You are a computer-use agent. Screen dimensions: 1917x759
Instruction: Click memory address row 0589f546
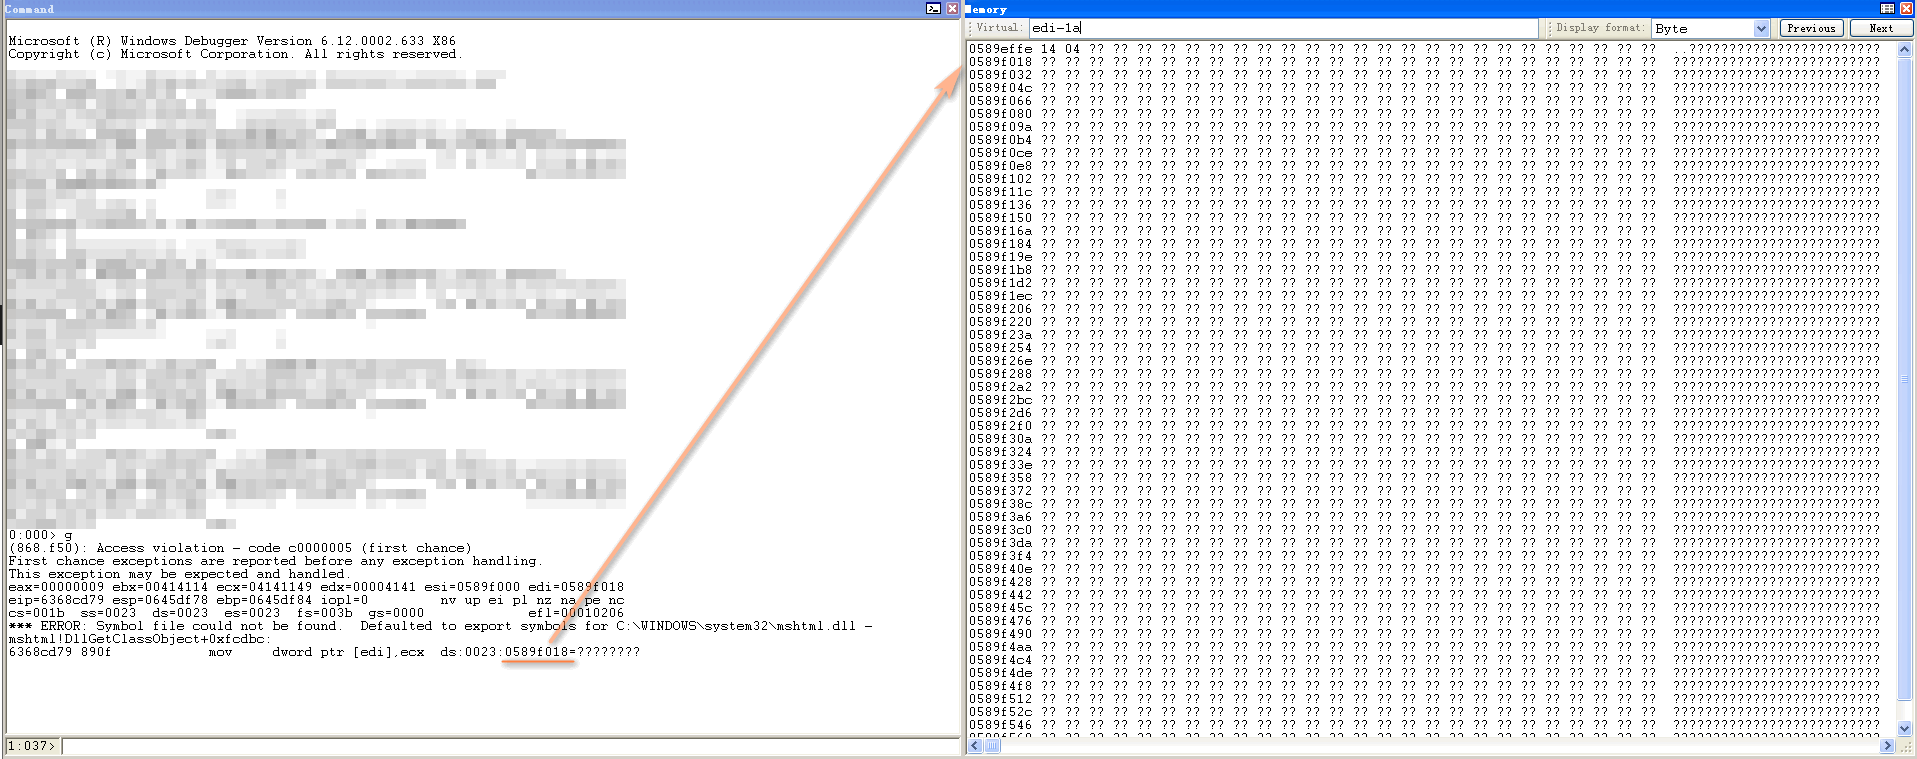pos(1424,725)
